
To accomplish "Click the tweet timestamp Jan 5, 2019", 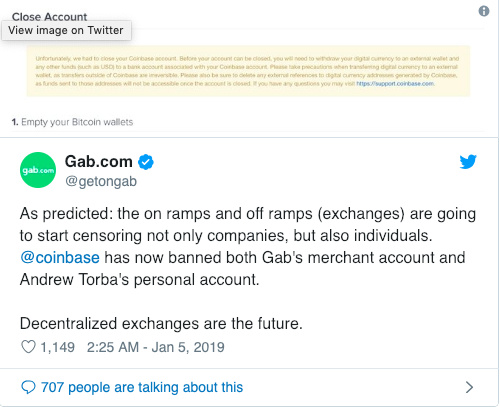I will click(x=156, y=347).
